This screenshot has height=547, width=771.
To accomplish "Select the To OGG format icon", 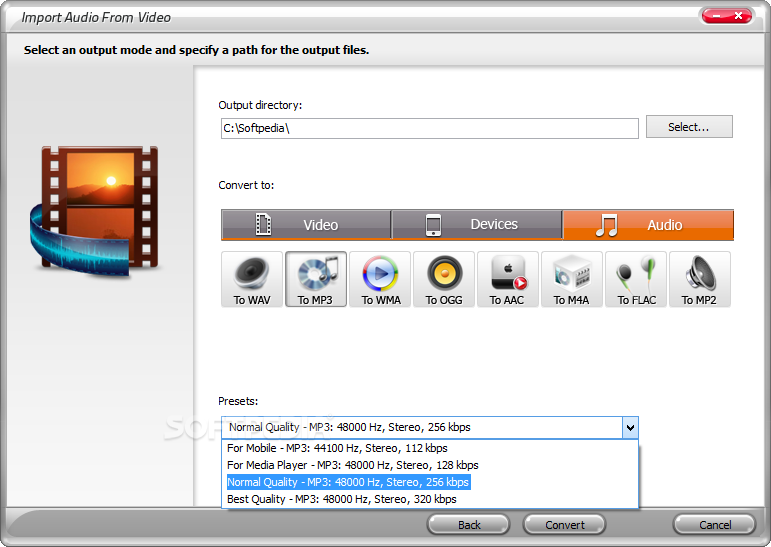I will pyautogui.click(x=444, y=279).
